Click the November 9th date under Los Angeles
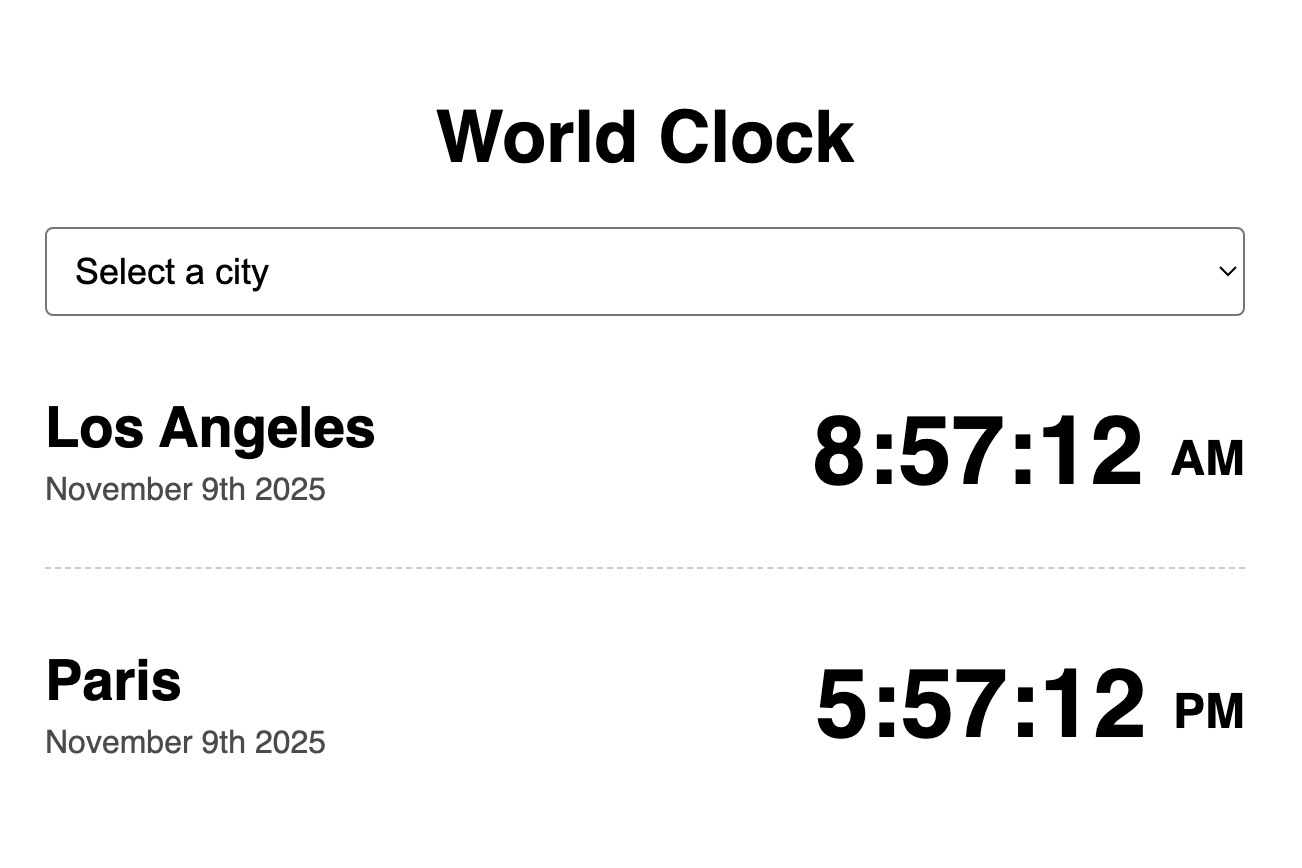Image resolution: width=1302 pixels, height=868 pixels. point(185,490)
